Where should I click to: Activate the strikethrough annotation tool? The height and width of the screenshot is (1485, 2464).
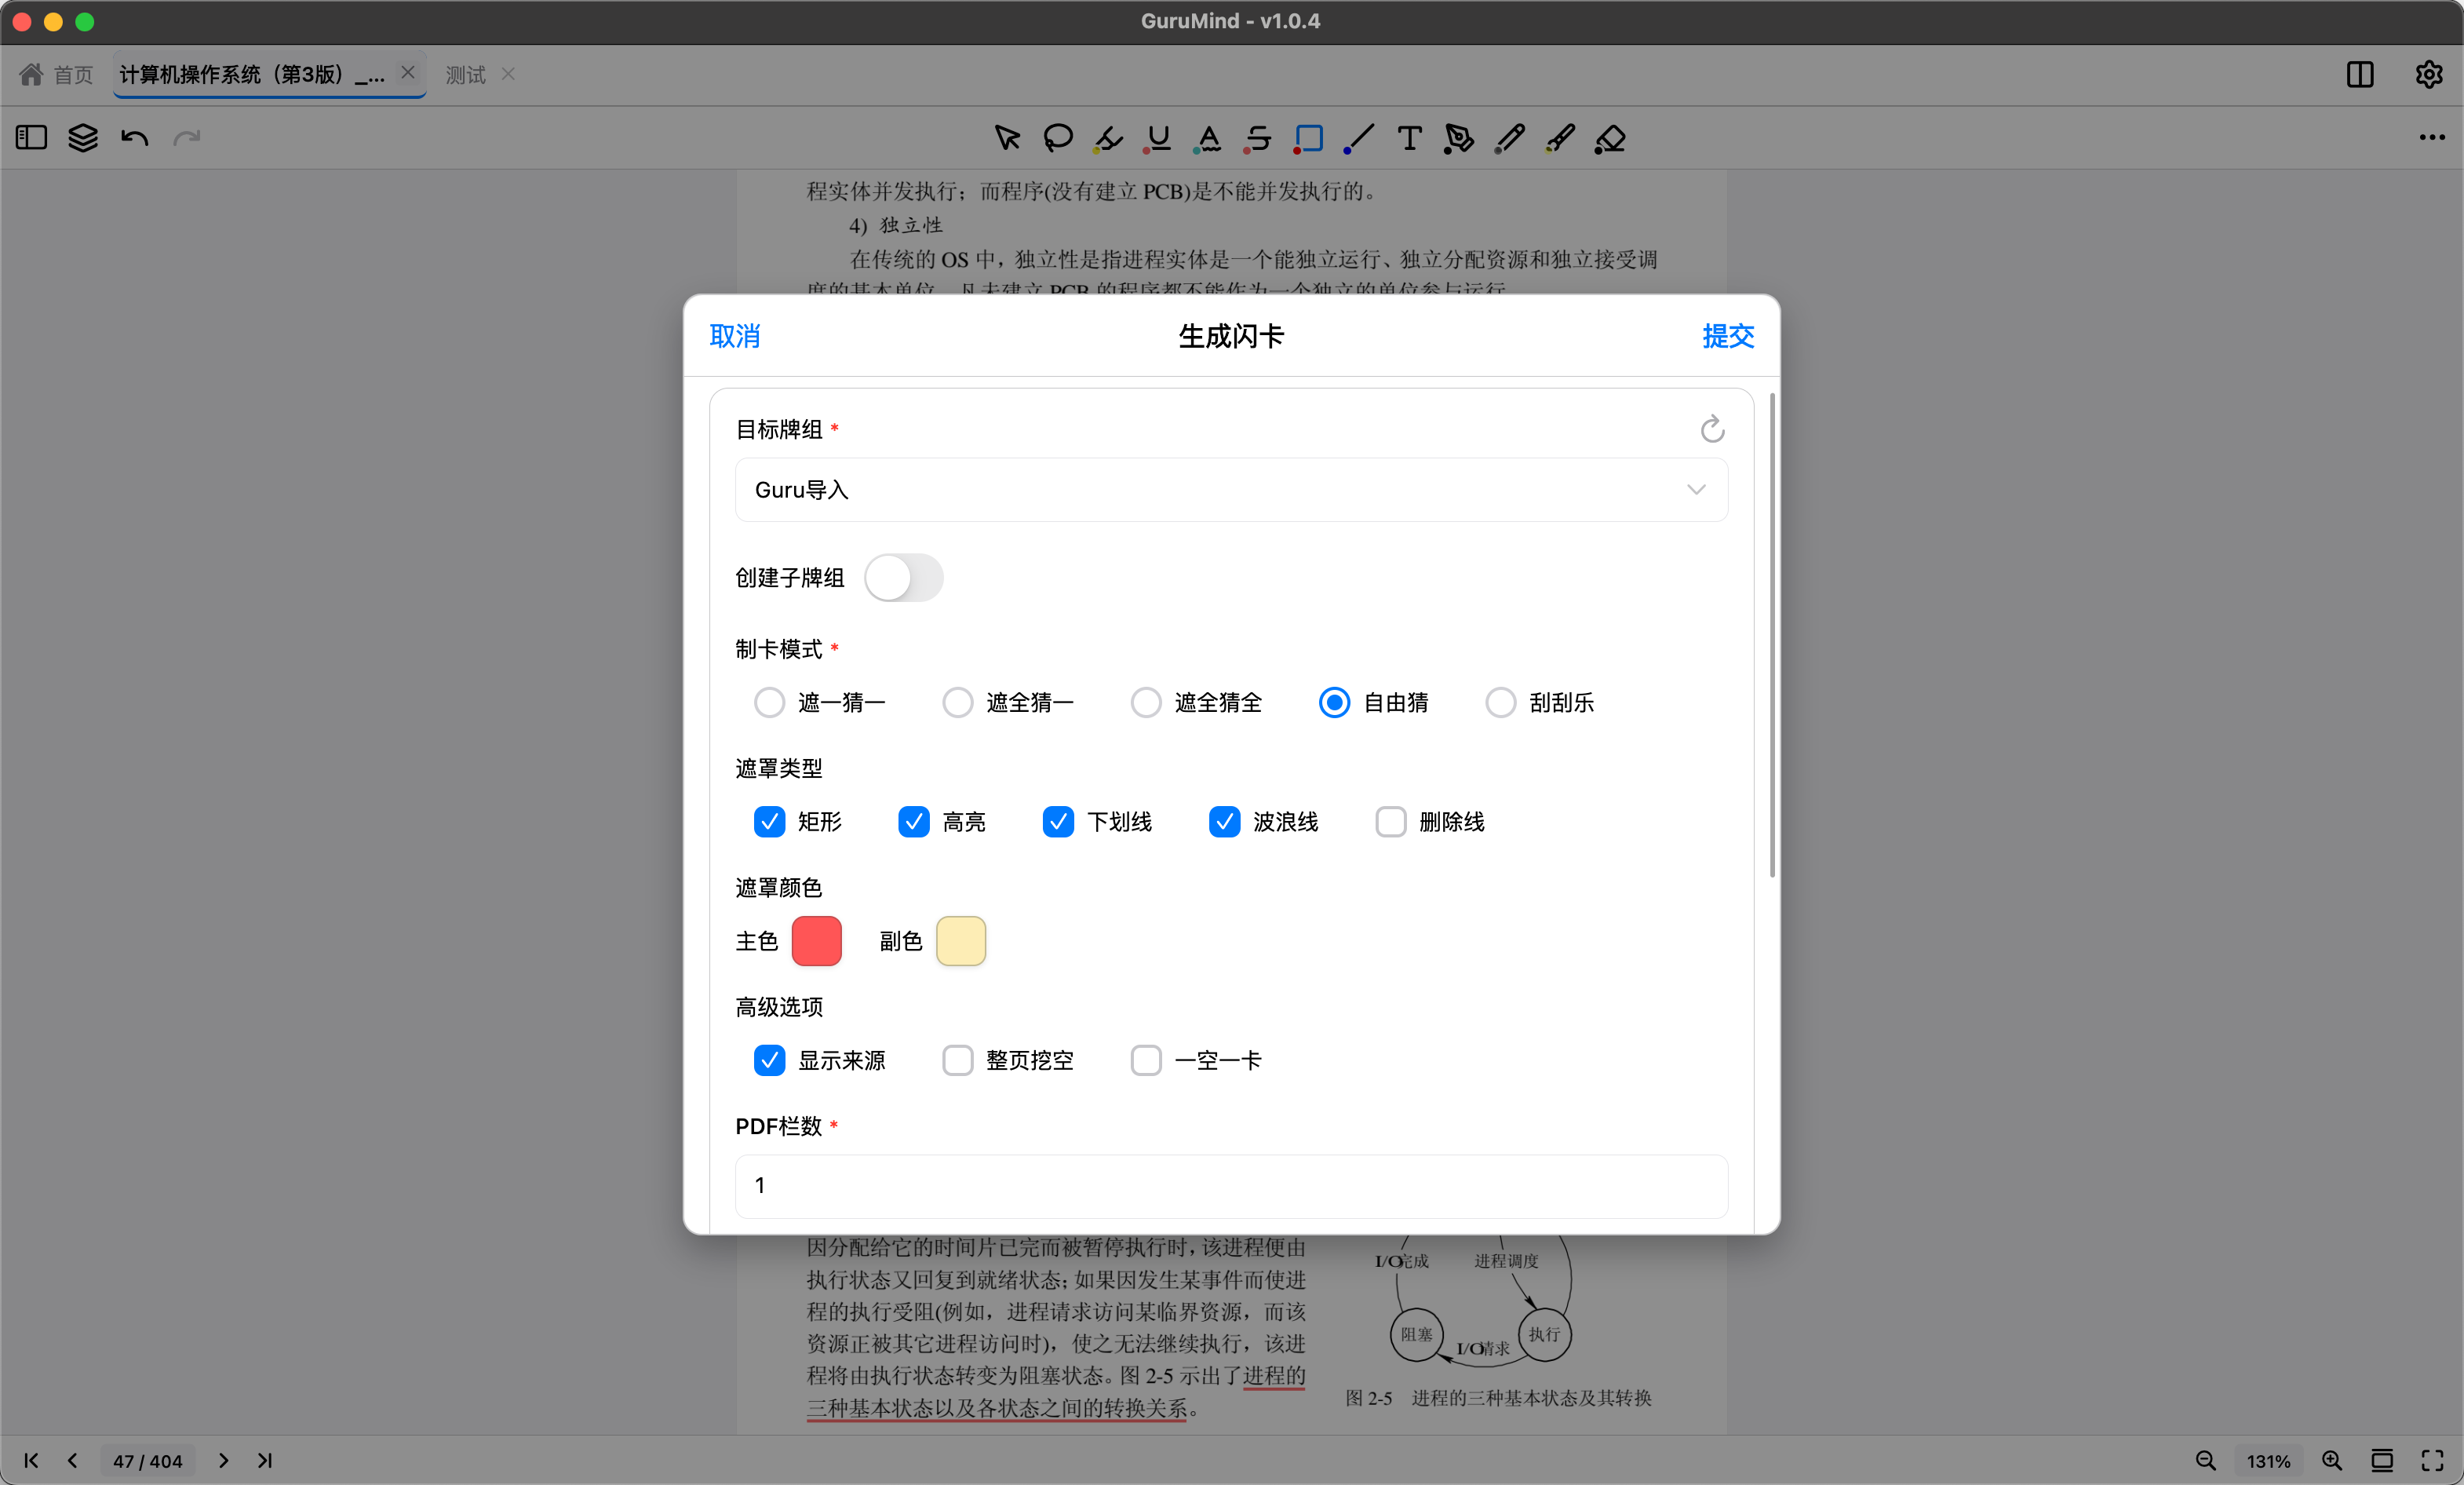[1256, 138]
